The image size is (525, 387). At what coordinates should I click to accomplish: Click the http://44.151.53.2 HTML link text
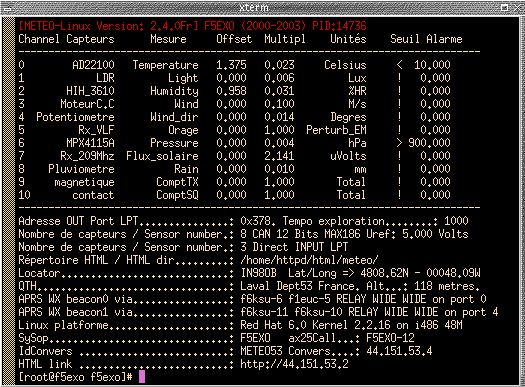(x=294, y=364)
